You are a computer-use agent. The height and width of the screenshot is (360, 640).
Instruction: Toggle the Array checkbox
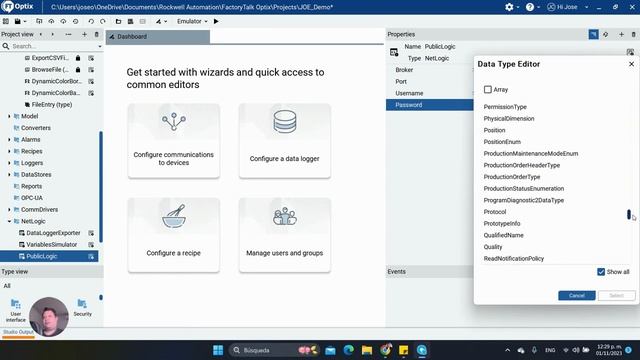488,89
